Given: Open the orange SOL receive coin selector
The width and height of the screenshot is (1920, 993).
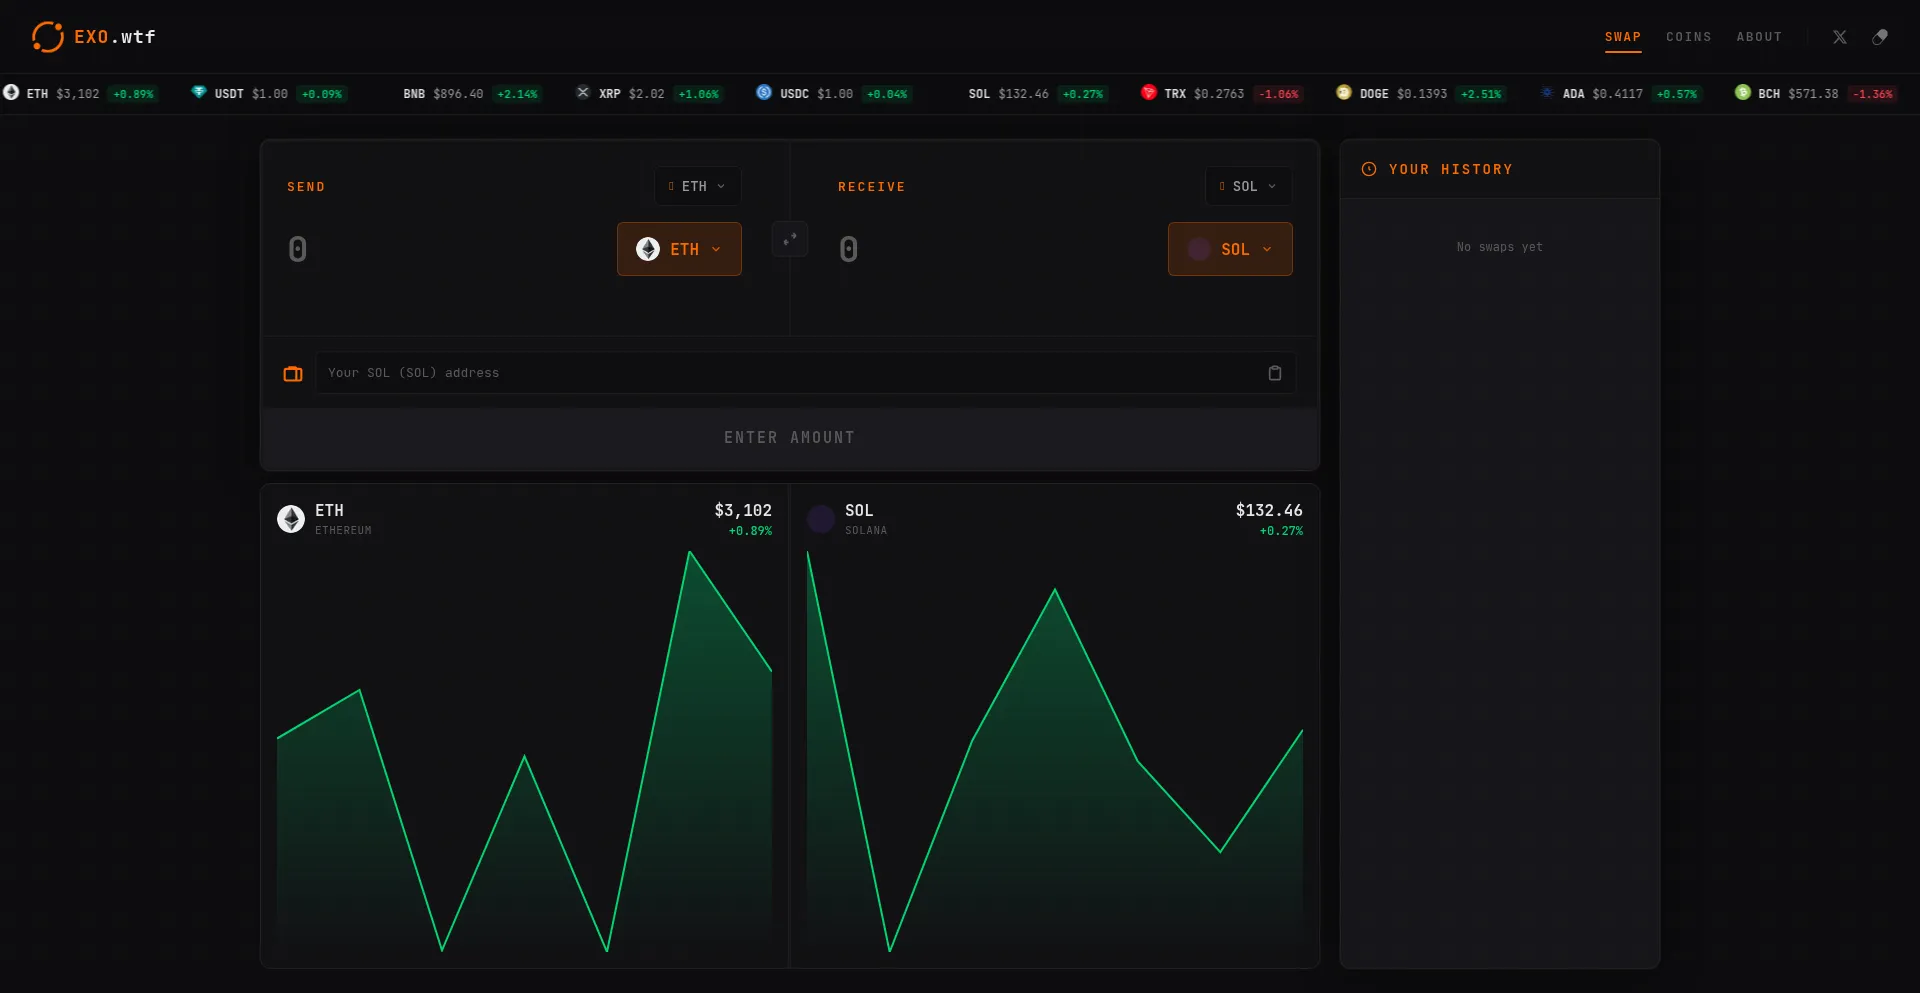Looking at the screenshot, I should [1229, 249].
